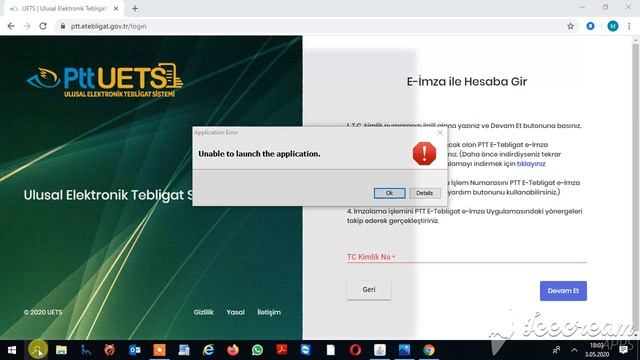
Task: Close the UETS browser tab
Action: pyautogui.click(x=116, y=8)
